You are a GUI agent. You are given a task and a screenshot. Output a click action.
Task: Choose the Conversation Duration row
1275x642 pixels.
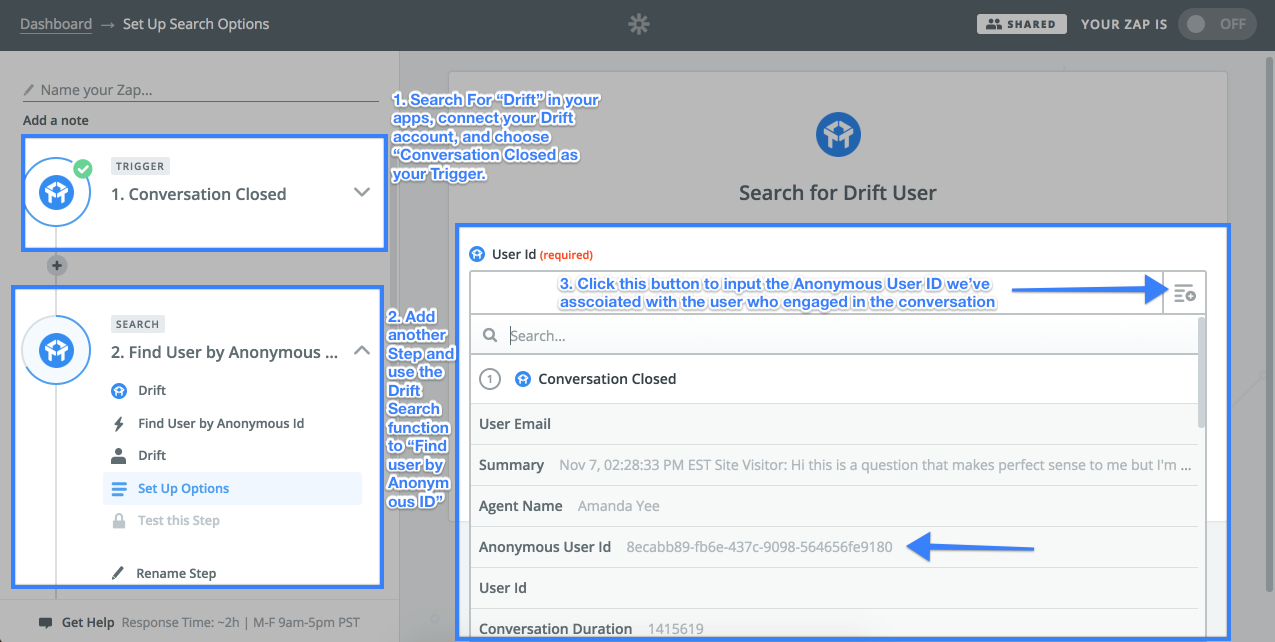pos(835,628)
